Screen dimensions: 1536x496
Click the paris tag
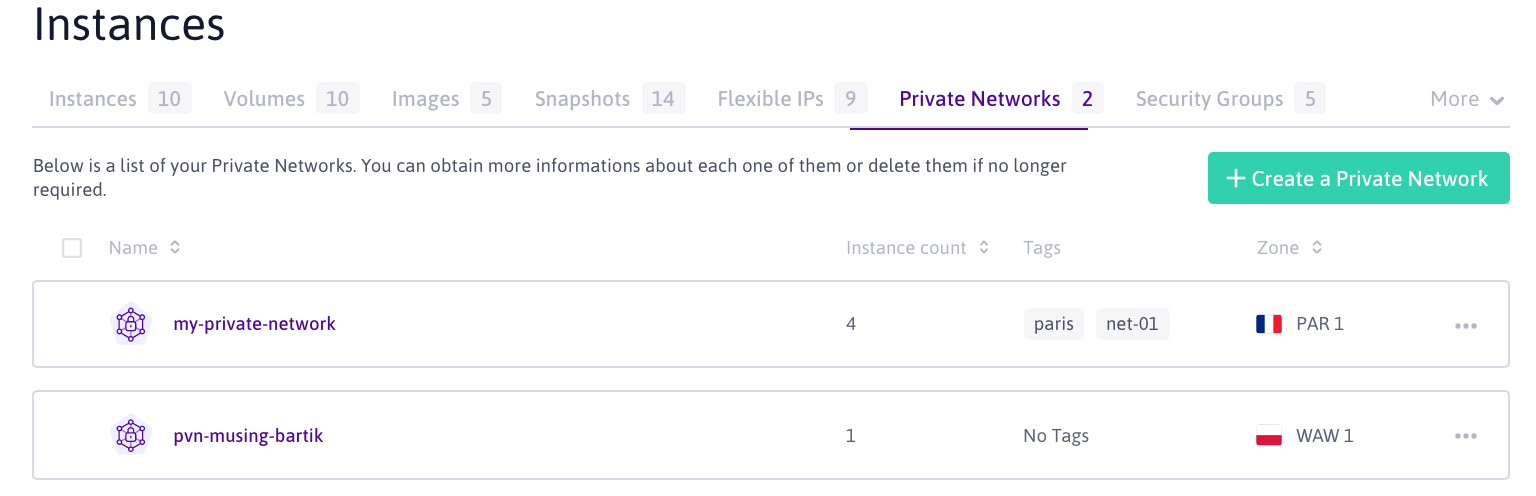1053,324
